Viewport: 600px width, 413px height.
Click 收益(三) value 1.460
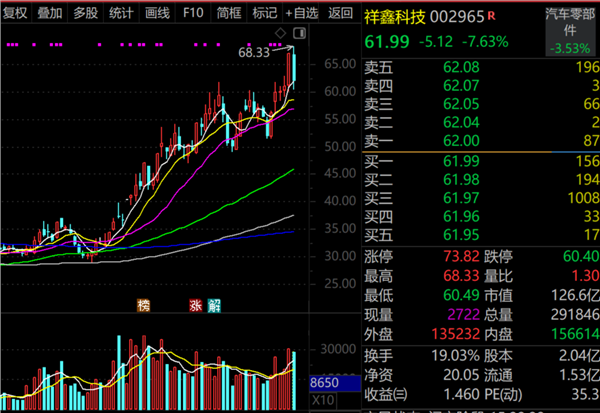461,394
